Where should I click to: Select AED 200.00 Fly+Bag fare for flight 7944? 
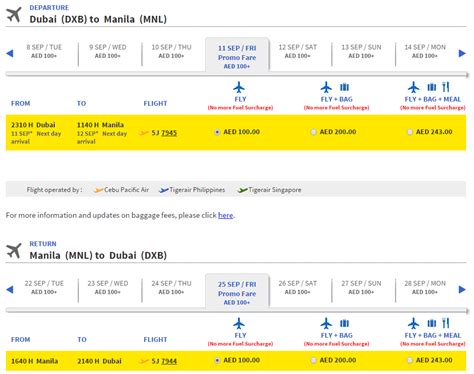click(x=313, y=360)
